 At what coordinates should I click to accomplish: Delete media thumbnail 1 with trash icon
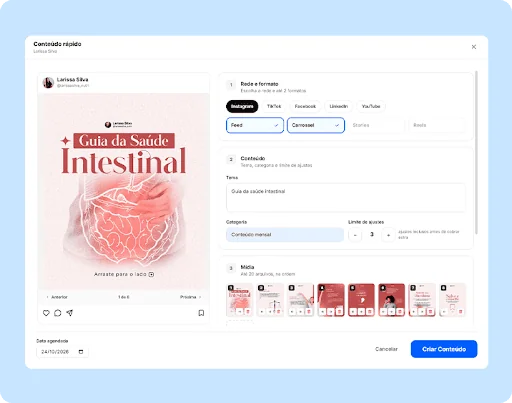[248, 311]
